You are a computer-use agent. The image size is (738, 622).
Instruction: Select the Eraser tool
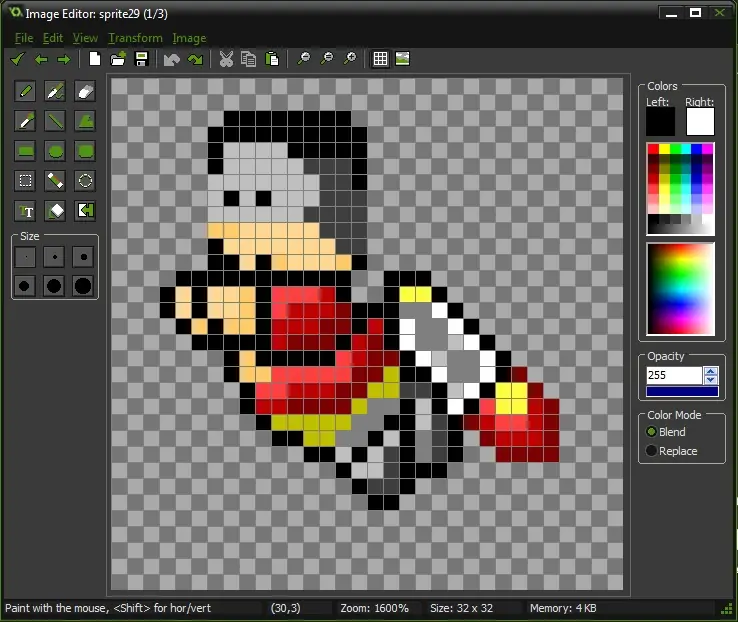point(85,91)
